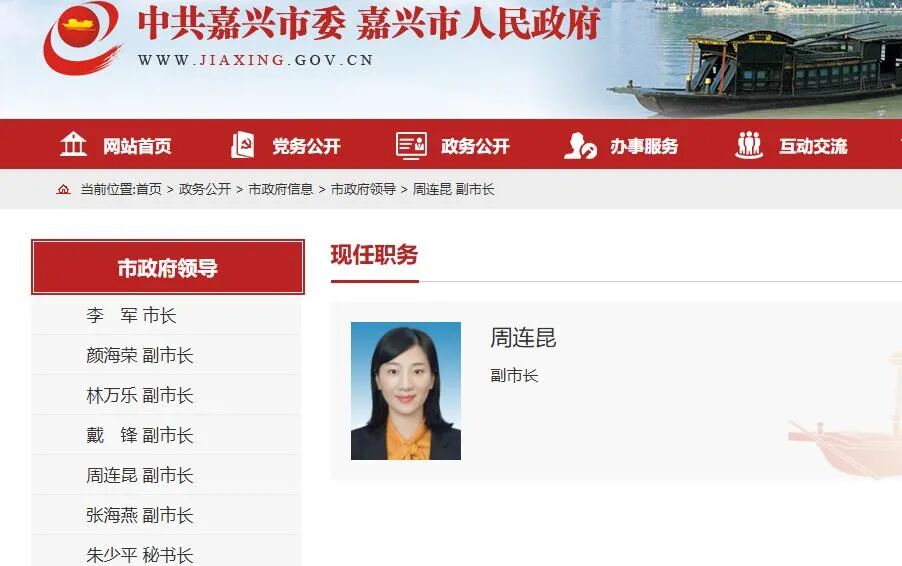Click the party booklet icon beside 党务公开
The image size is (902, 566).
[x=242, y=145]
